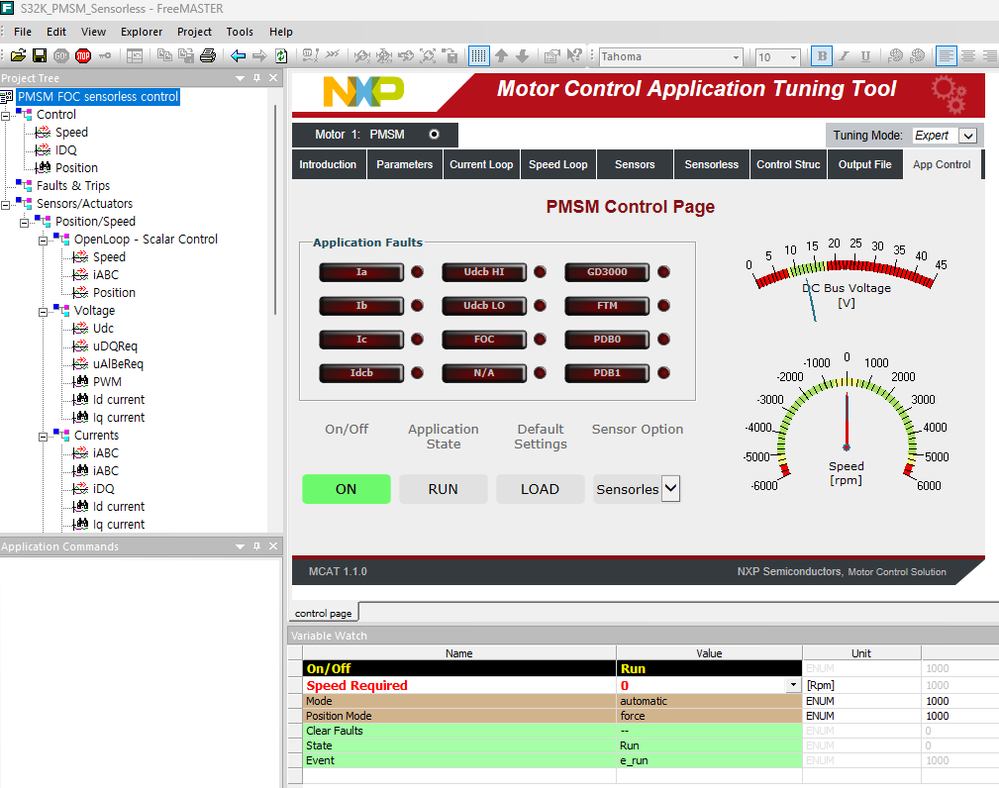Toggle the green ON application switch
The height and width of the screenshot is (788, 999).
point(346,489)
